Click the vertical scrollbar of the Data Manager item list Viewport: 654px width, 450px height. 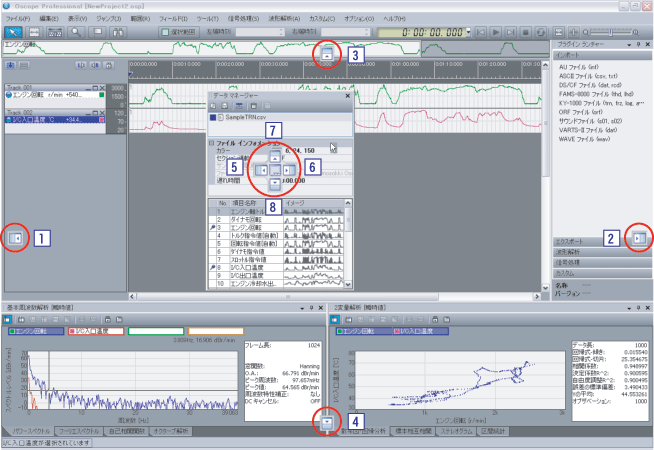348,244
